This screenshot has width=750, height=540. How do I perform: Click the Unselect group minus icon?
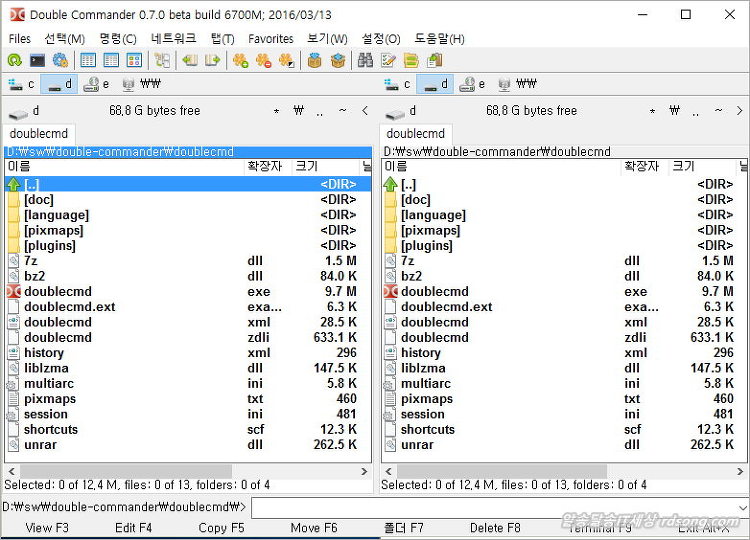[x=263, y=61]
